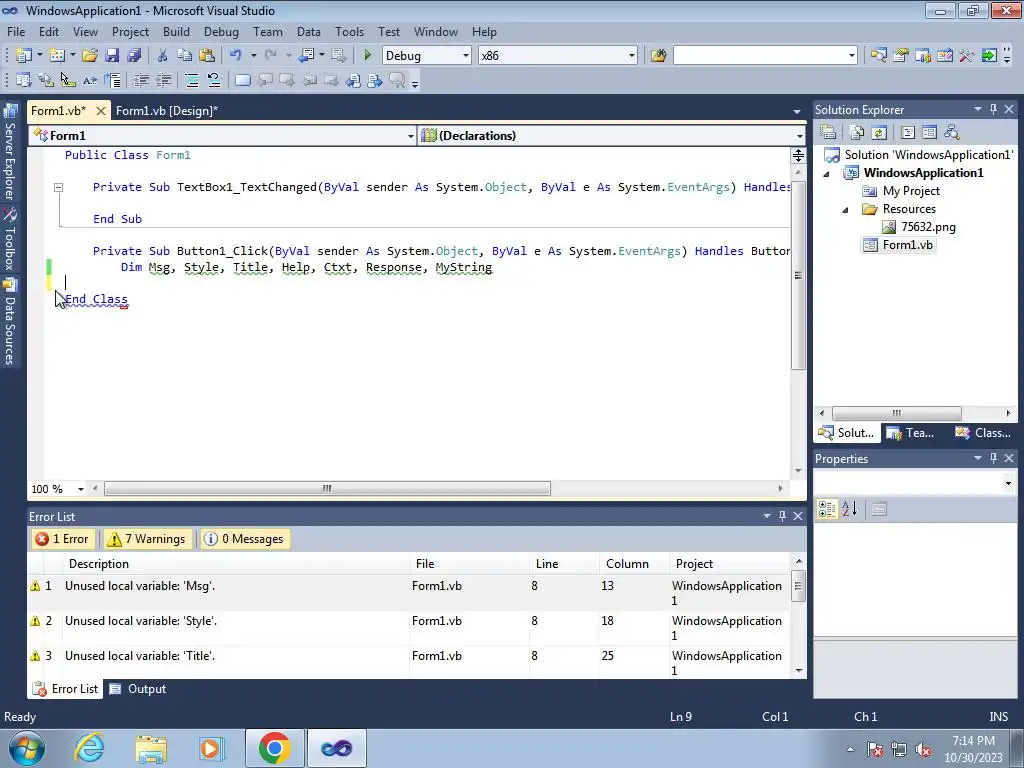The image size is (1024, 768).
Task: Collapse the WindowsApplication1 project node
Action: coord(826,174)
